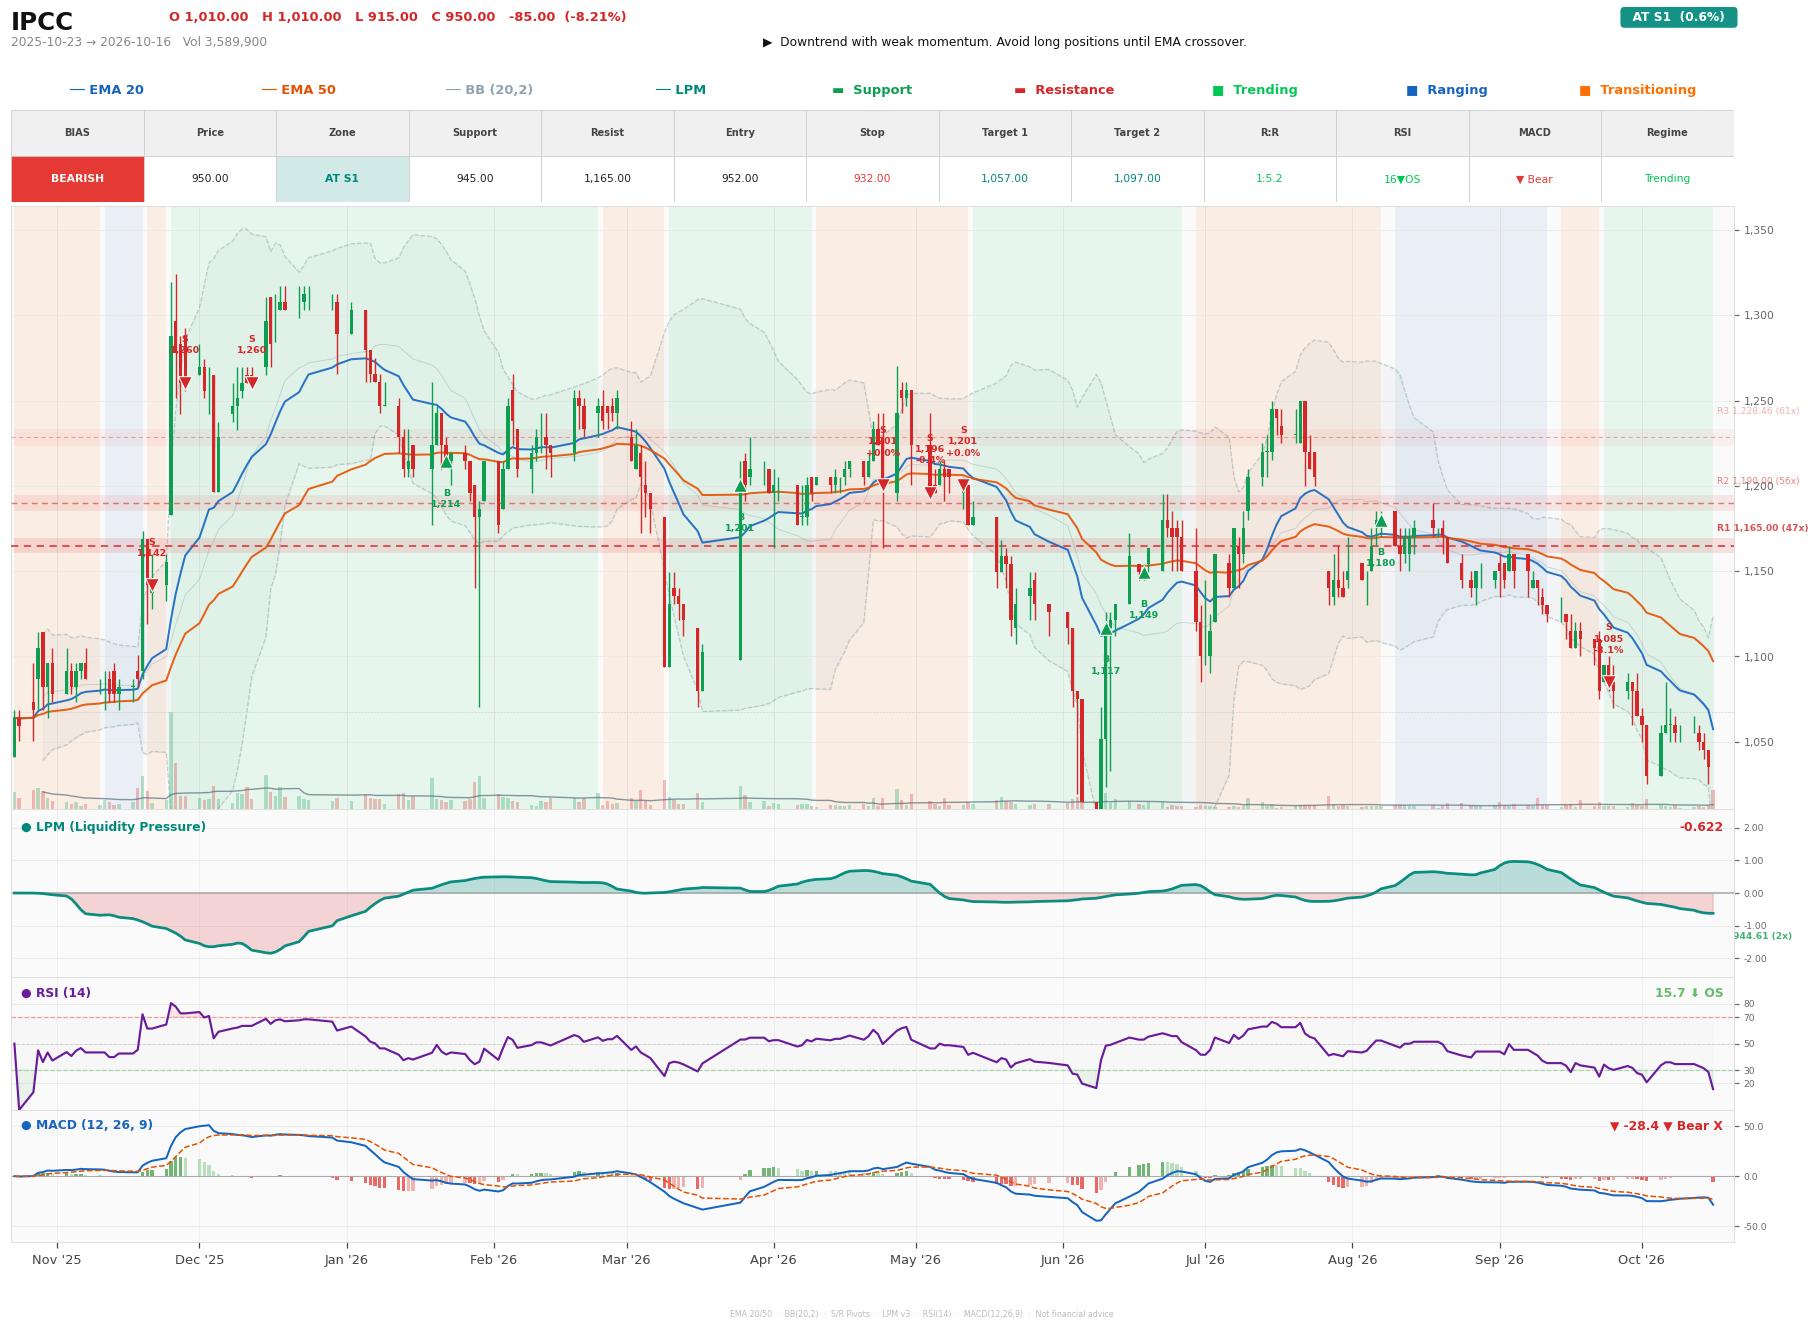Click the blue Ranging legend entry
The height and width of the screenshot is (1330, 1819).
click(x=1447, y=90)
